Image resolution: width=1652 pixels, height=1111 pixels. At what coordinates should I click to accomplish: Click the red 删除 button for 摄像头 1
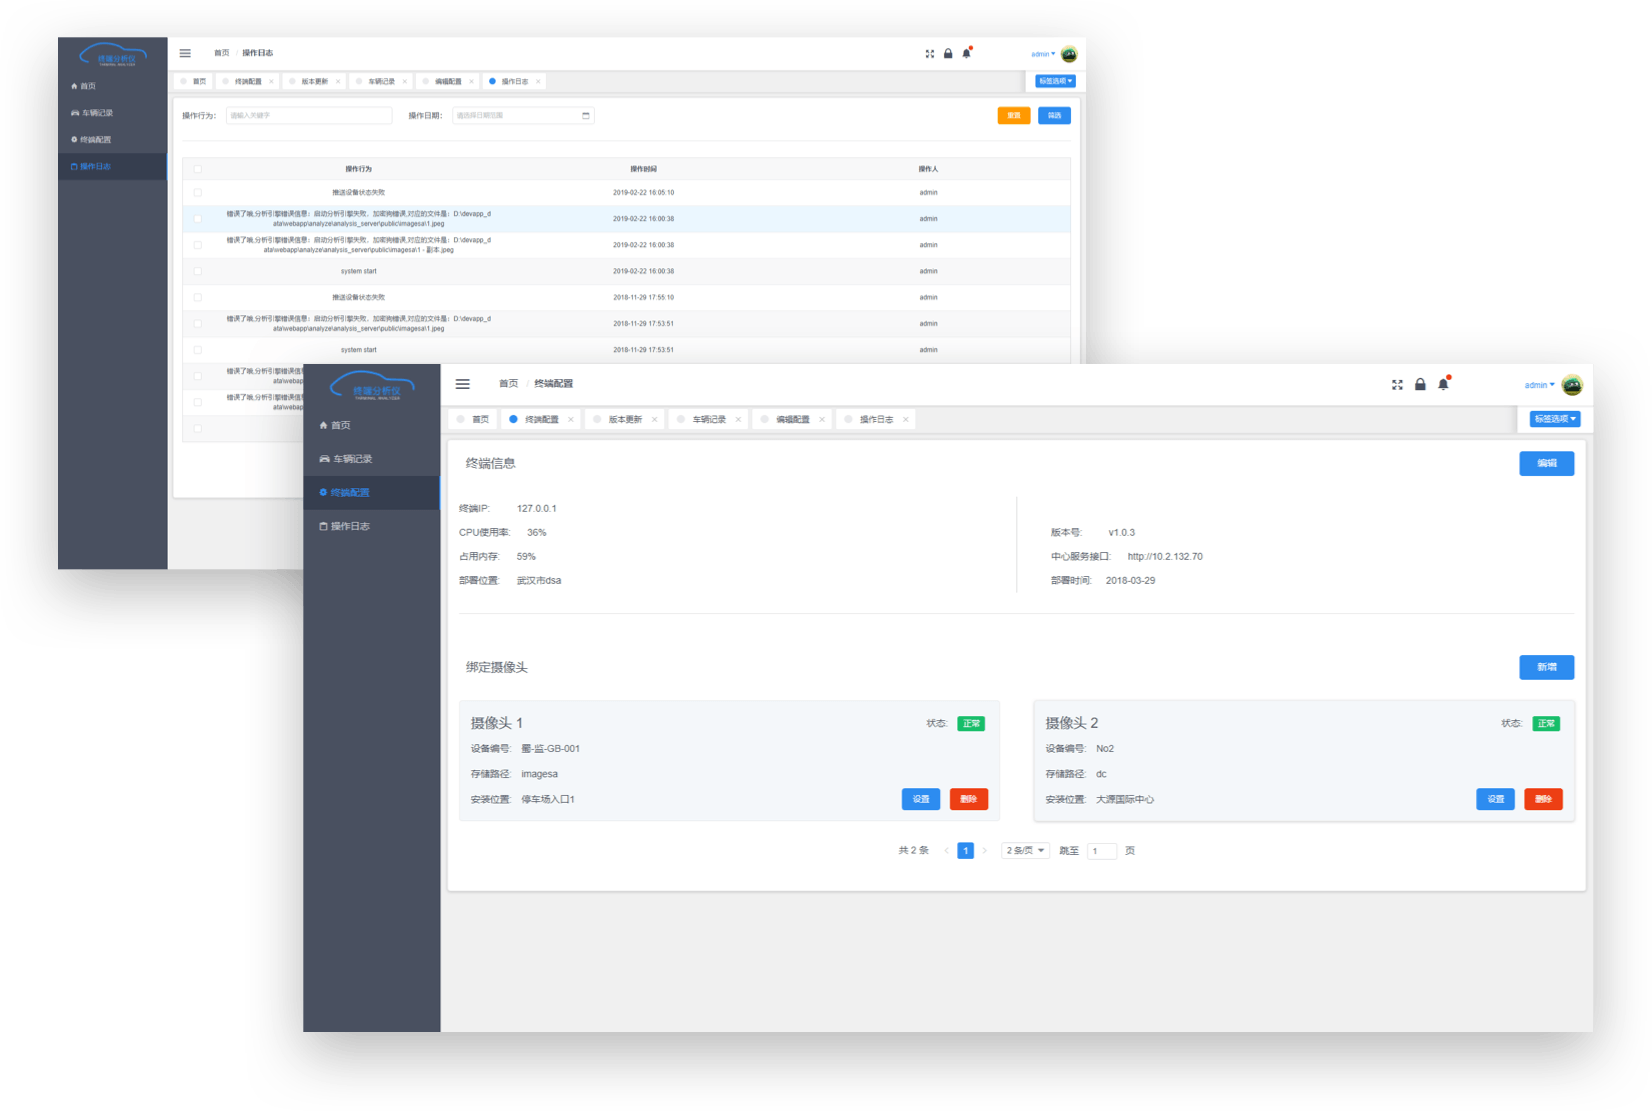coord(968,799)
